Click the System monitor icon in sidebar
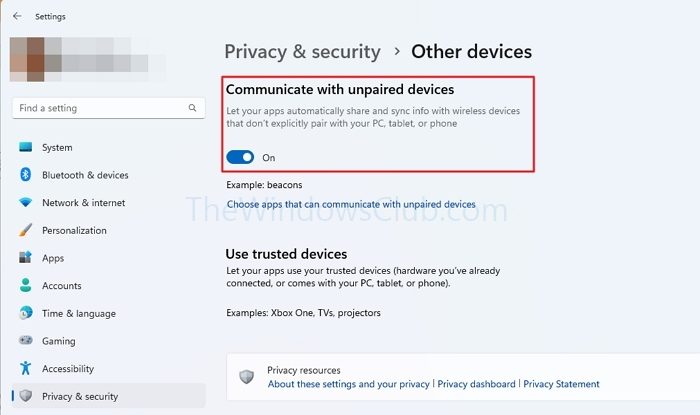The height and width of the screenshot is (415, 700). (25, 148)
